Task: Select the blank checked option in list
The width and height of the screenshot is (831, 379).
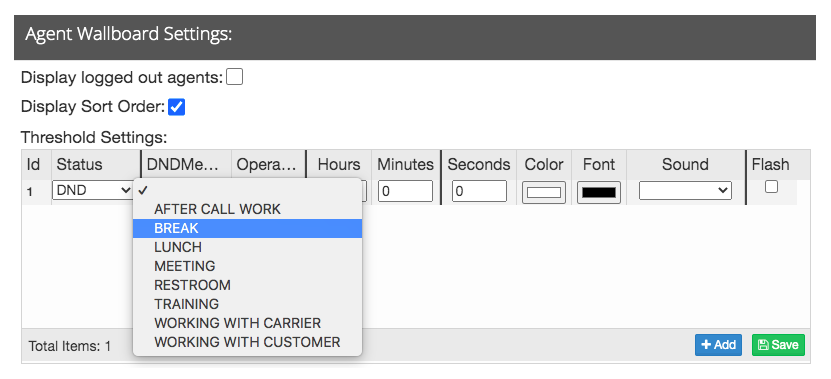Action: 247,190
